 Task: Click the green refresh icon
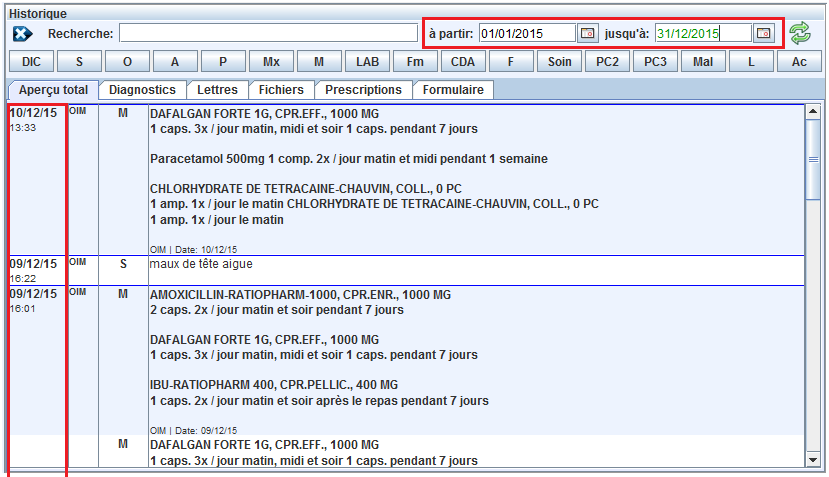[x=800, y=33]
